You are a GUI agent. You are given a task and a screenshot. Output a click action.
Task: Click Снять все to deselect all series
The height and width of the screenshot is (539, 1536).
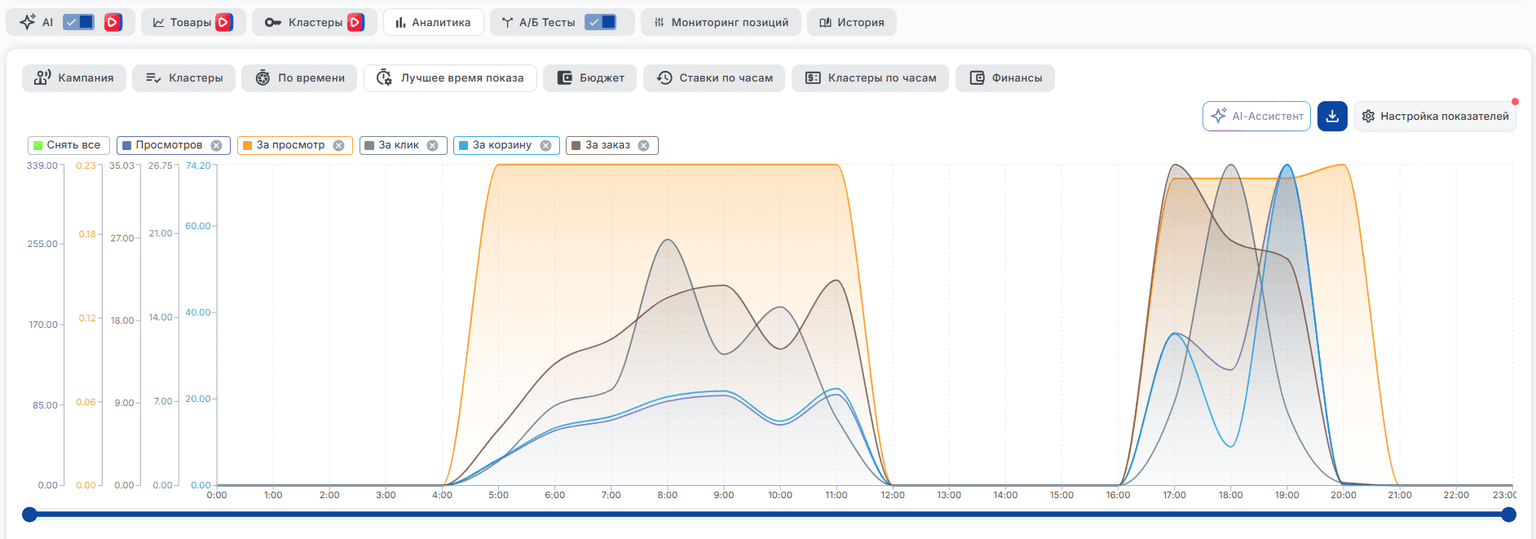tap(69, 145)
